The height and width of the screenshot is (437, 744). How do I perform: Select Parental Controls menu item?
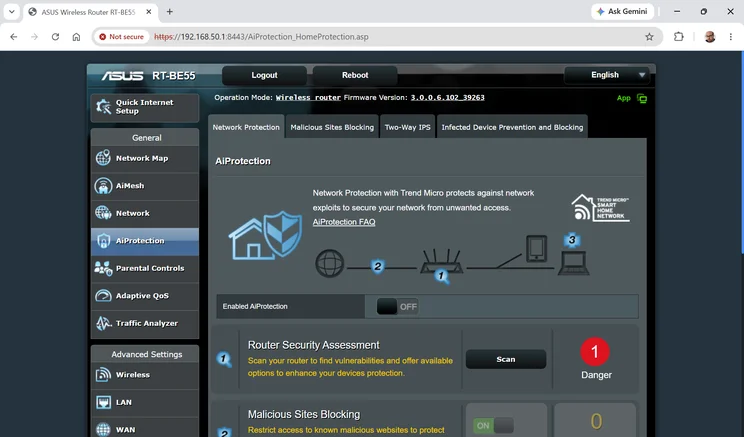tap(145, 268)
